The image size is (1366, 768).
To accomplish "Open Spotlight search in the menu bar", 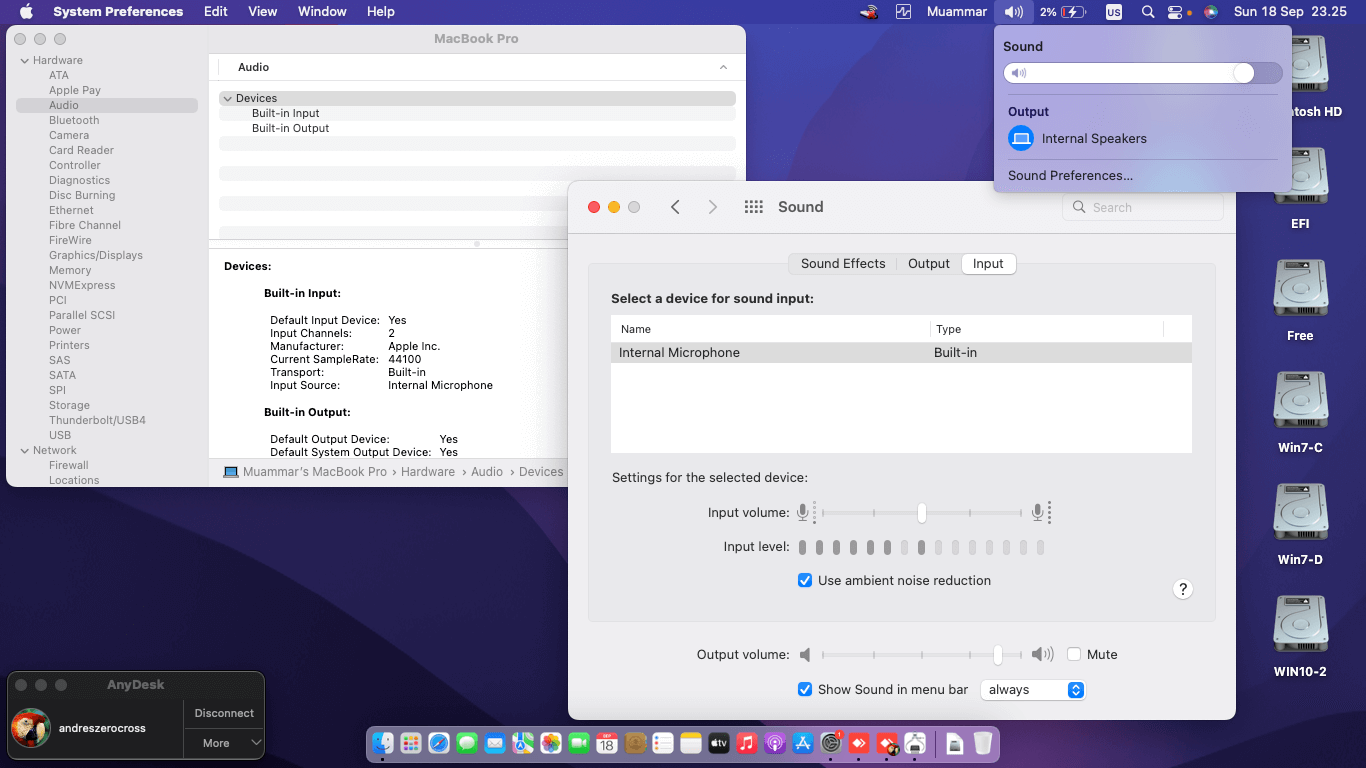I will pos(1148,12).
